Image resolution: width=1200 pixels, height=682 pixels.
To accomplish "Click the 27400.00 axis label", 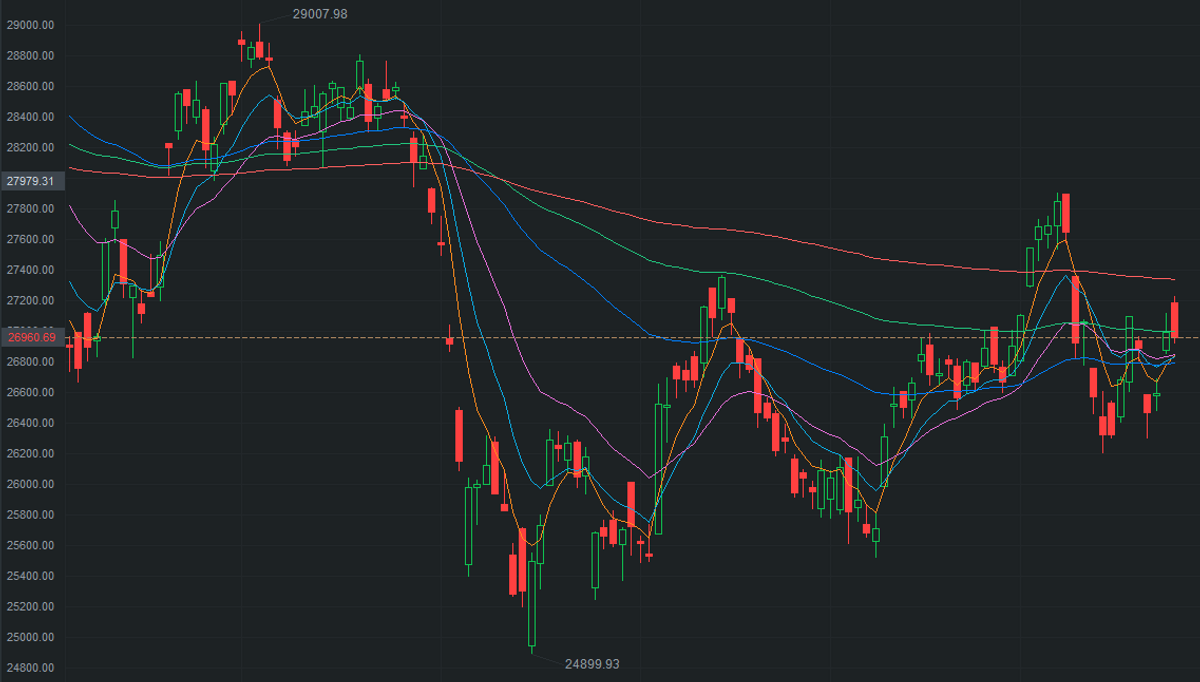I will pos(30,270).
